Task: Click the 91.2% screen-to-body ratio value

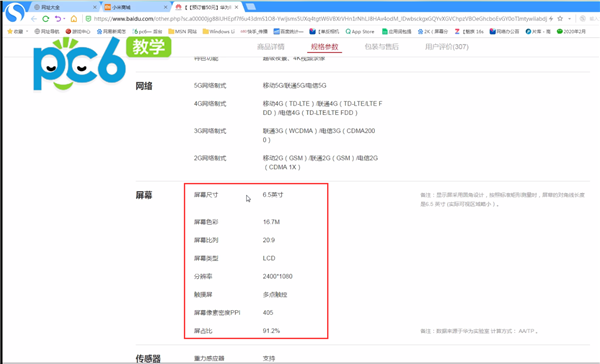Action: [x=271, y=330]
